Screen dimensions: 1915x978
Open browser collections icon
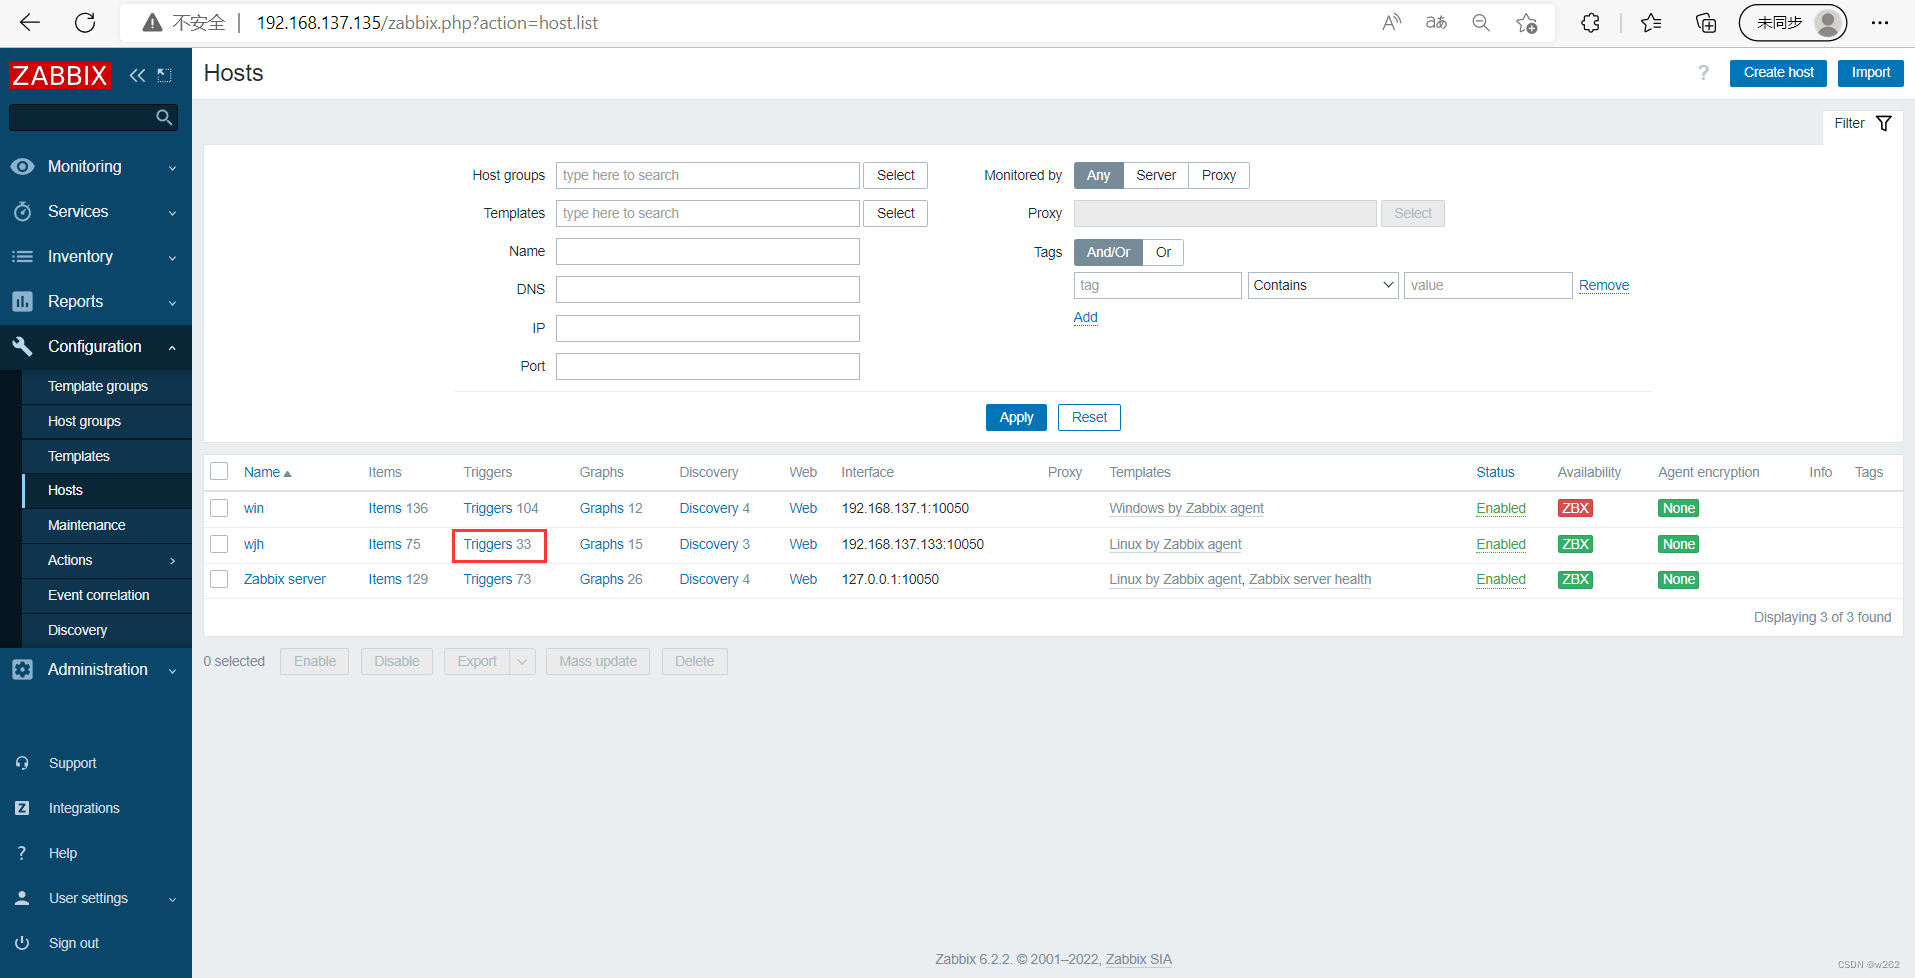(1706, 22)
